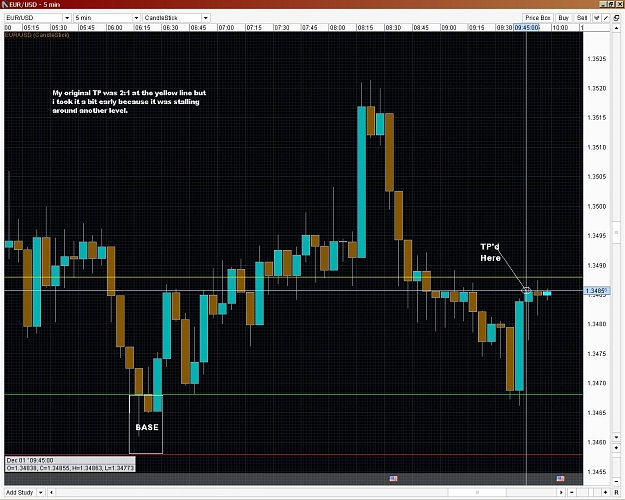Screen dimensions: 625x500
Task: Click the horizontal scrollbar thumb
Action: tap(477, 492)
